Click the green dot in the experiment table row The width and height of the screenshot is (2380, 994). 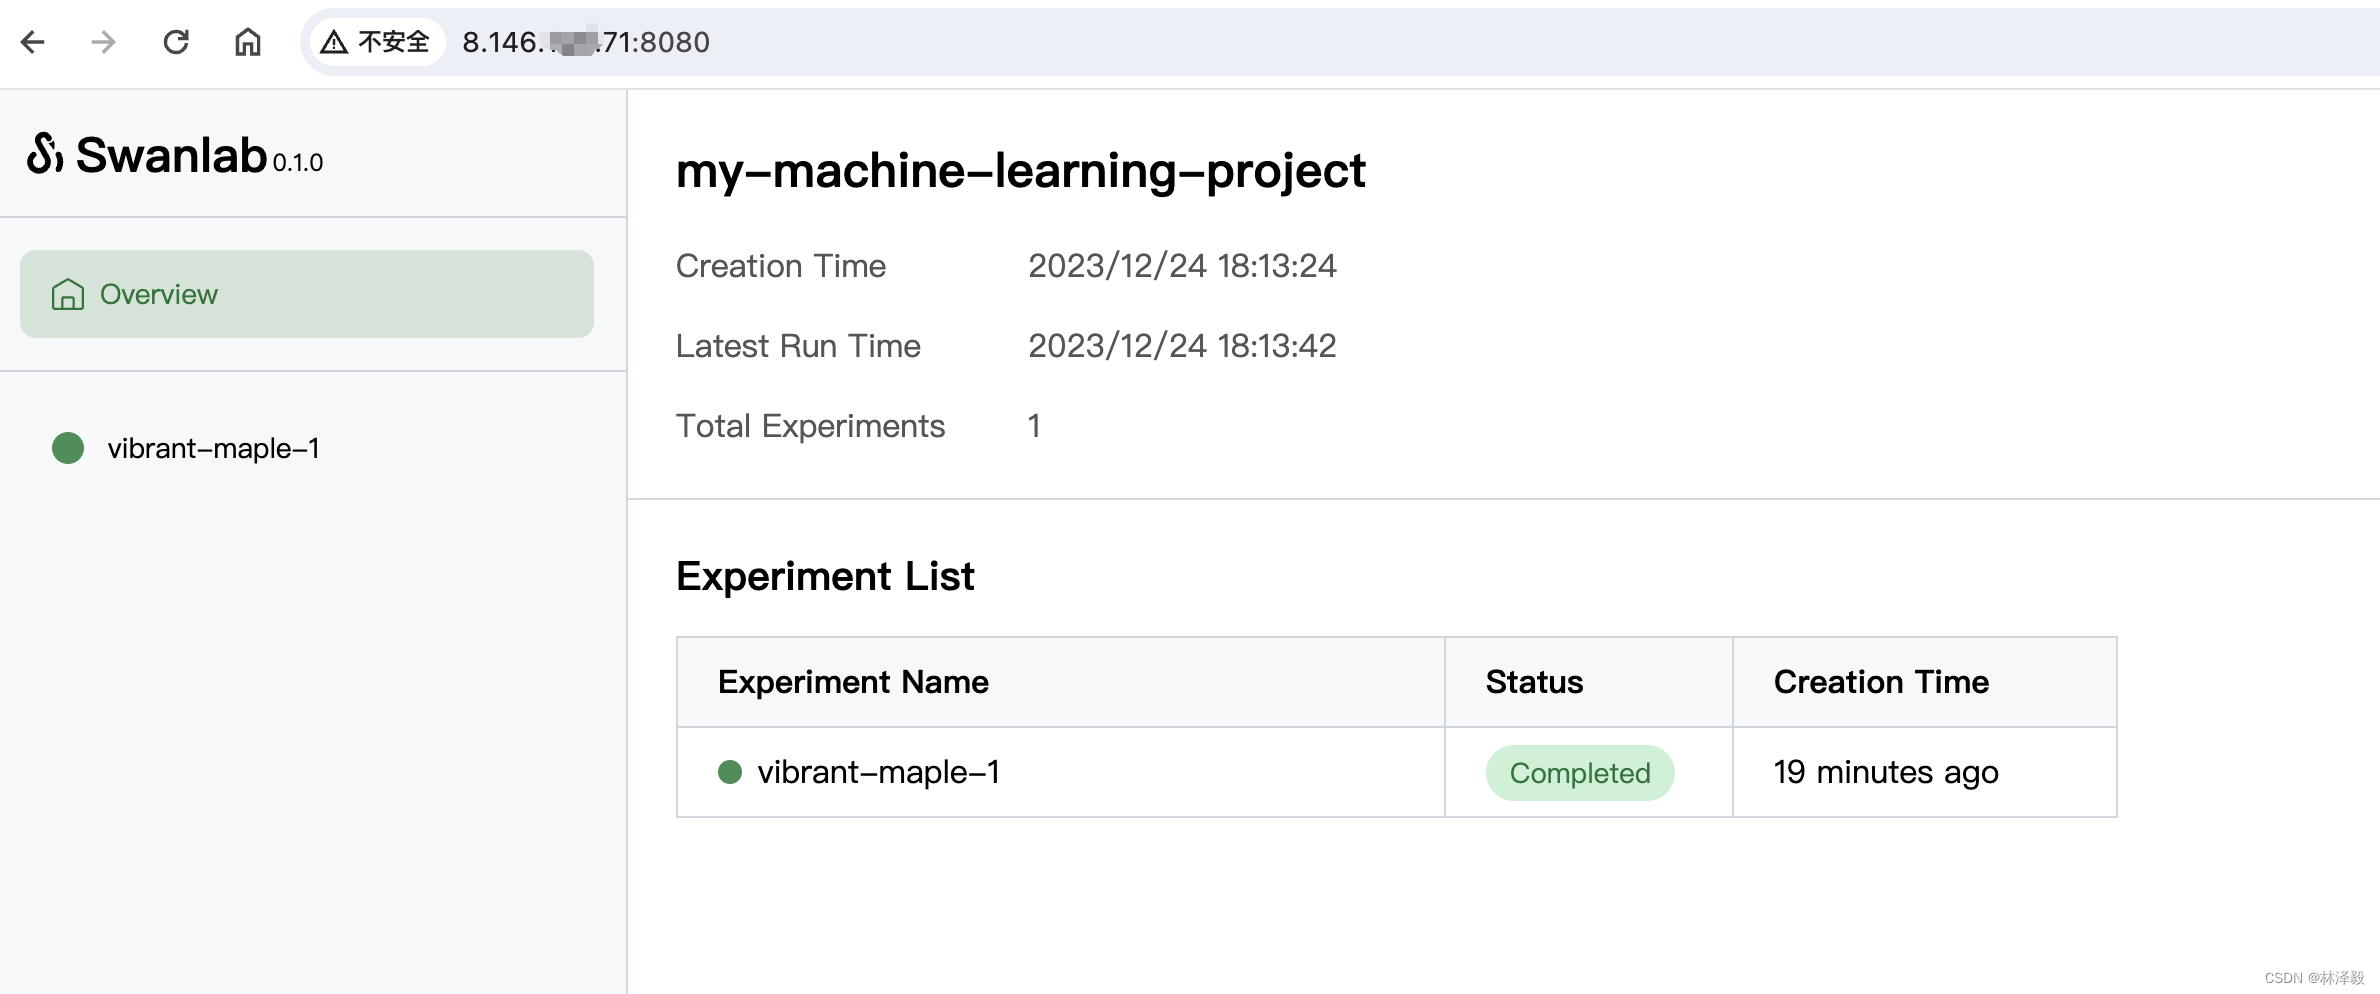pos(730,772)
